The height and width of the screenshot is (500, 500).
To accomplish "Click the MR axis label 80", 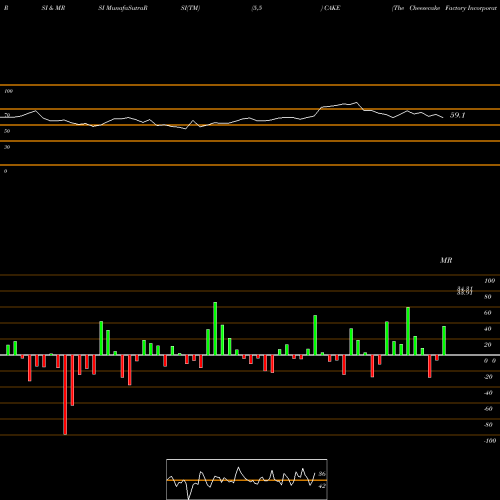I will tap(488, 297).
